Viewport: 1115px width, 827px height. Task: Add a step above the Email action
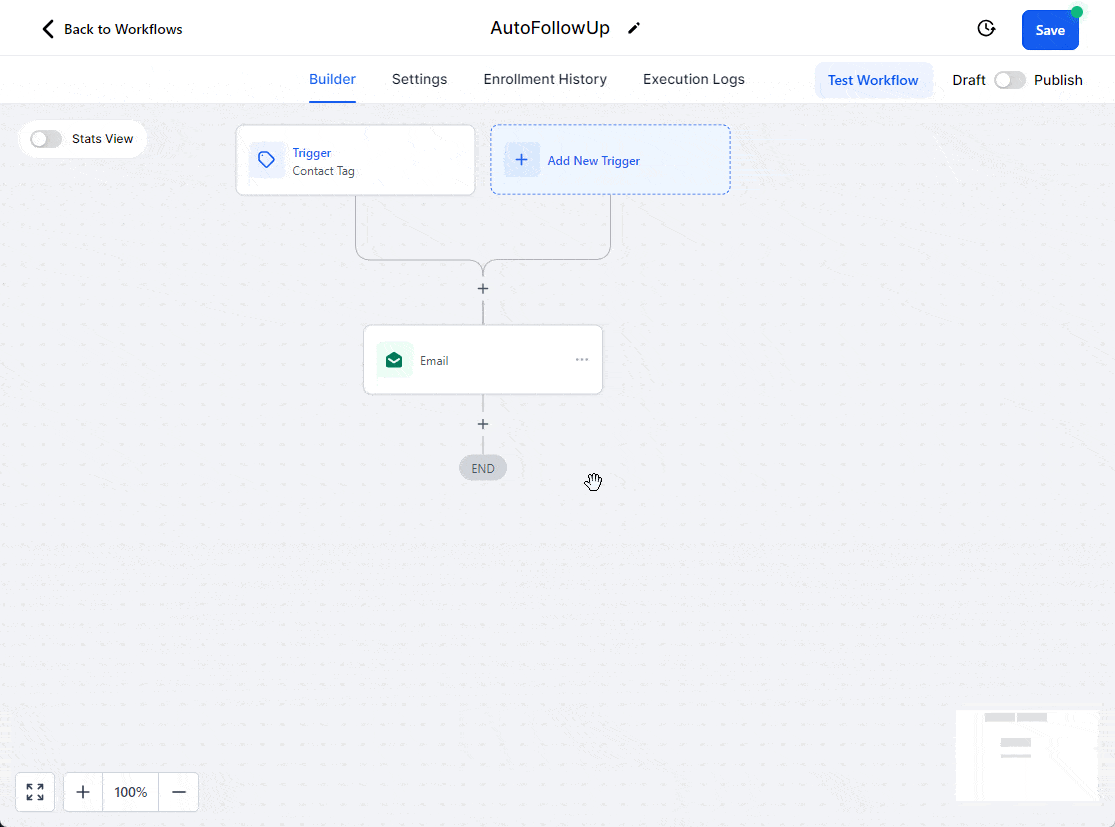[x=483, y=289]
